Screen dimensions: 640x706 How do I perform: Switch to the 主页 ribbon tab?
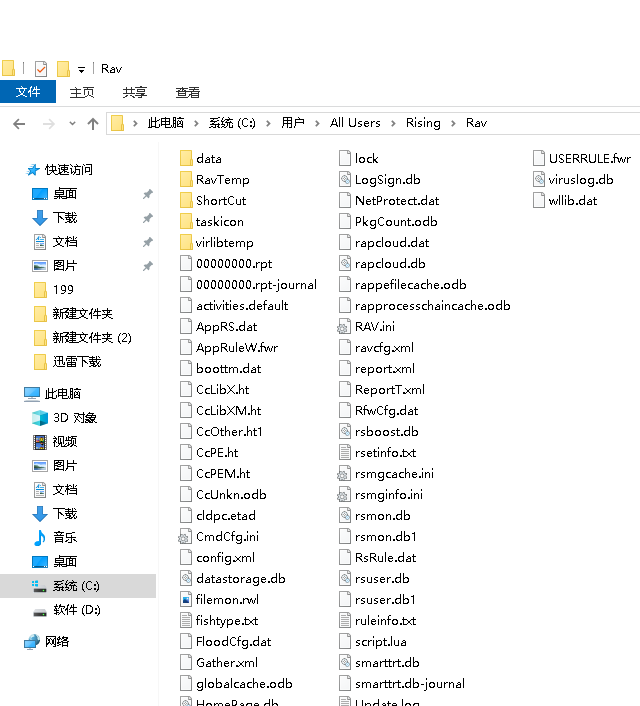[x=82, y=92]
